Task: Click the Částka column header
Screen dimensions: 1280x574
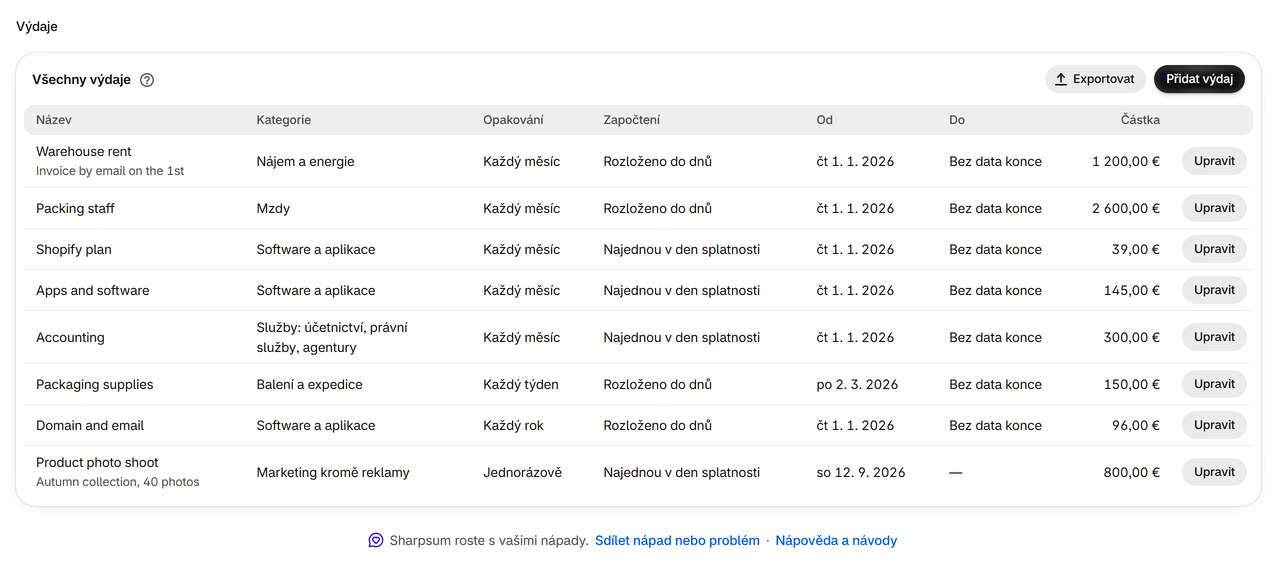Action: (1140, 120)
